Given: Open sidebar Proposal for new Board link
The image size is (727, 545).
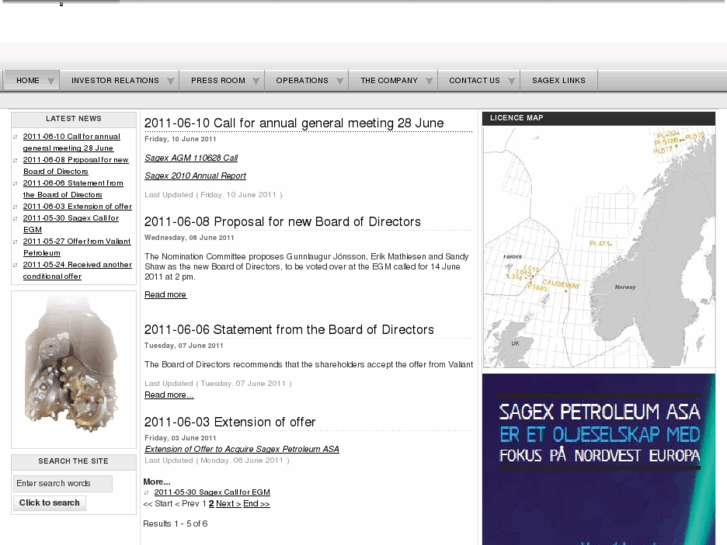Looking at the screenshot, I should click(76, 166).
